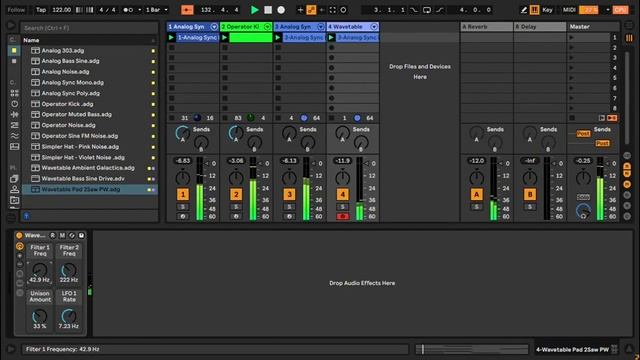
Task: Enable the Key map mode button
Action: click(x=547, y=10)
